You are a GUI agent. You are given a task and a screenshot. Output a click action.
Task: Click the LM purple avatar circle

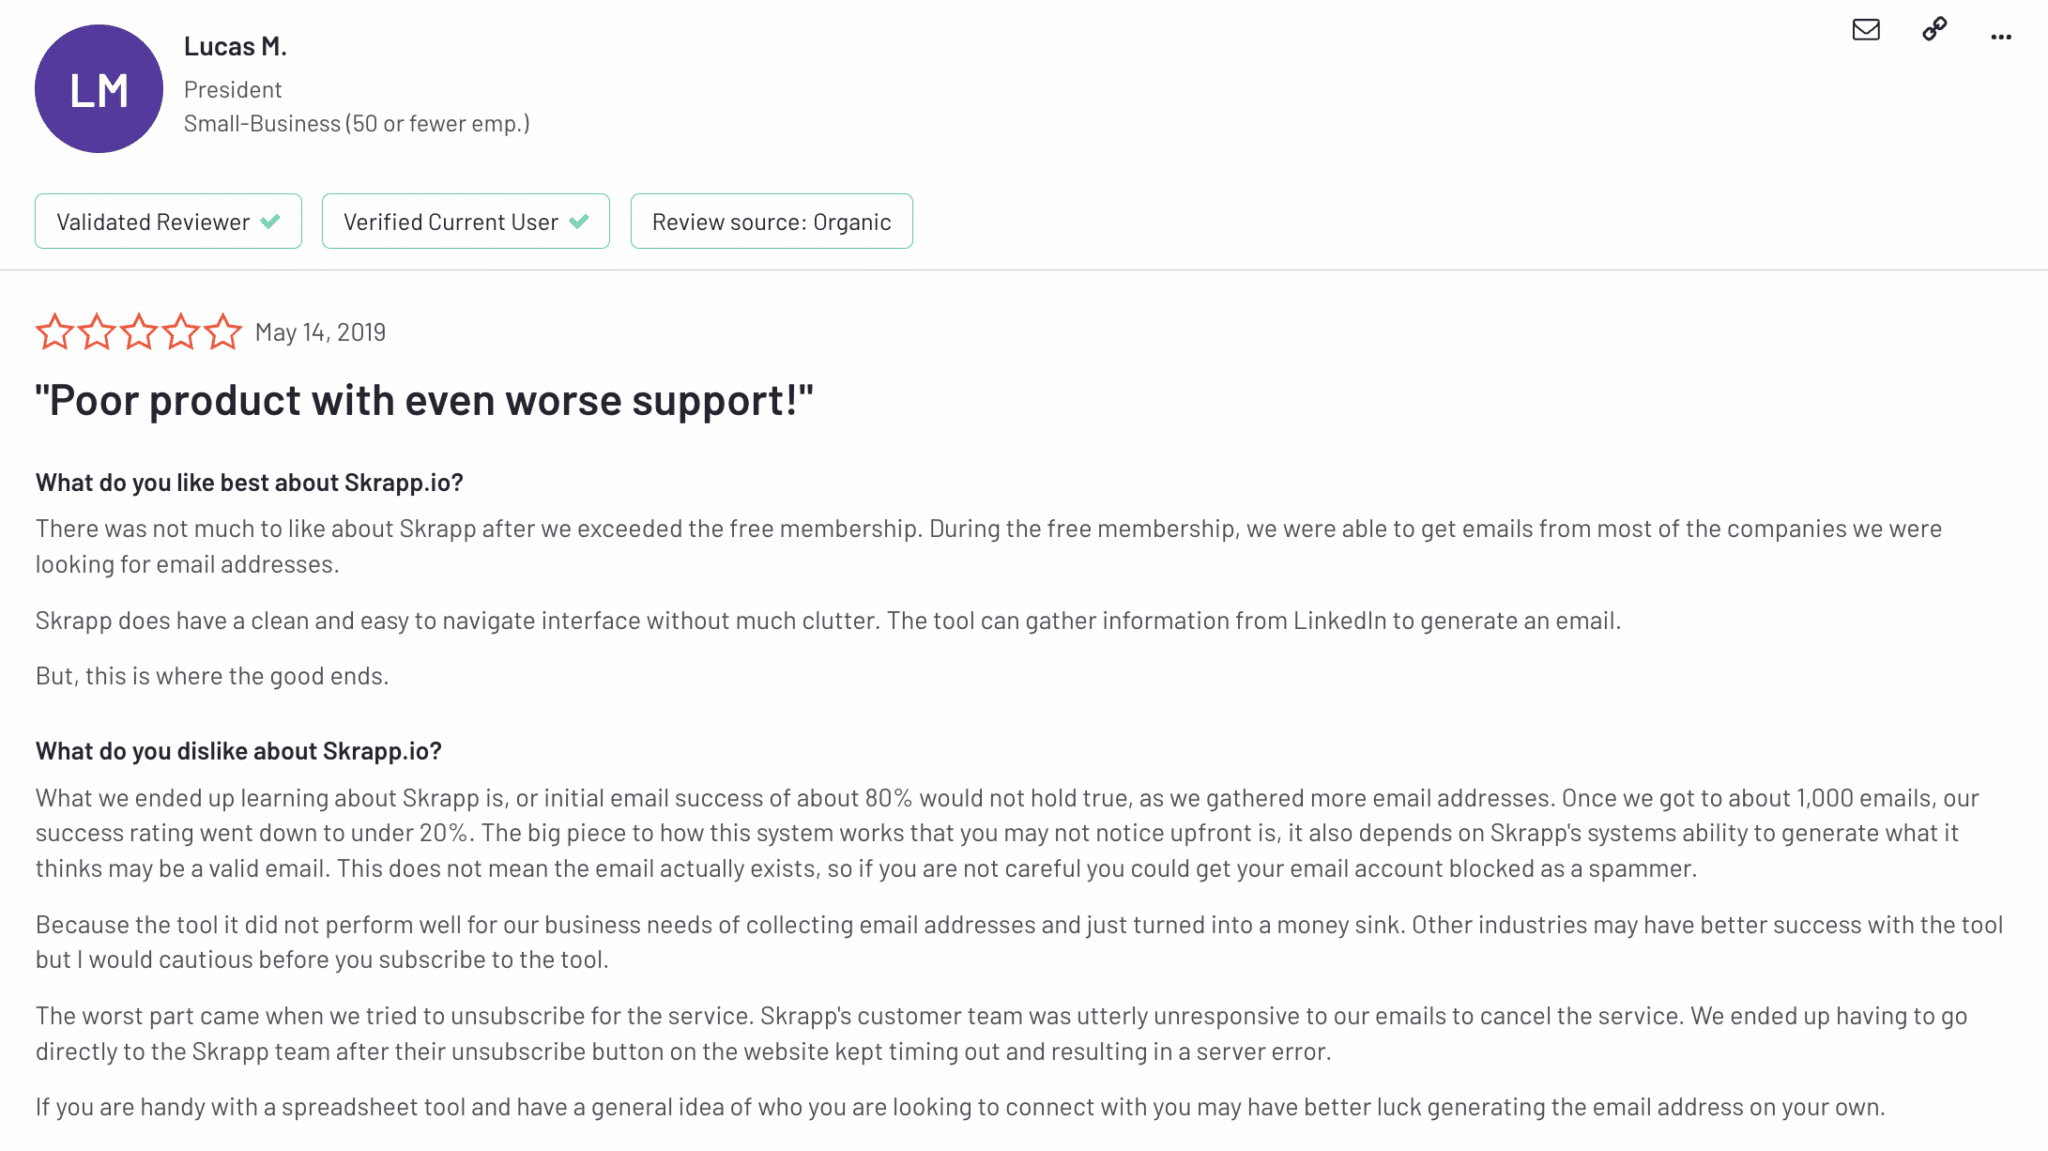pos(98,89)
